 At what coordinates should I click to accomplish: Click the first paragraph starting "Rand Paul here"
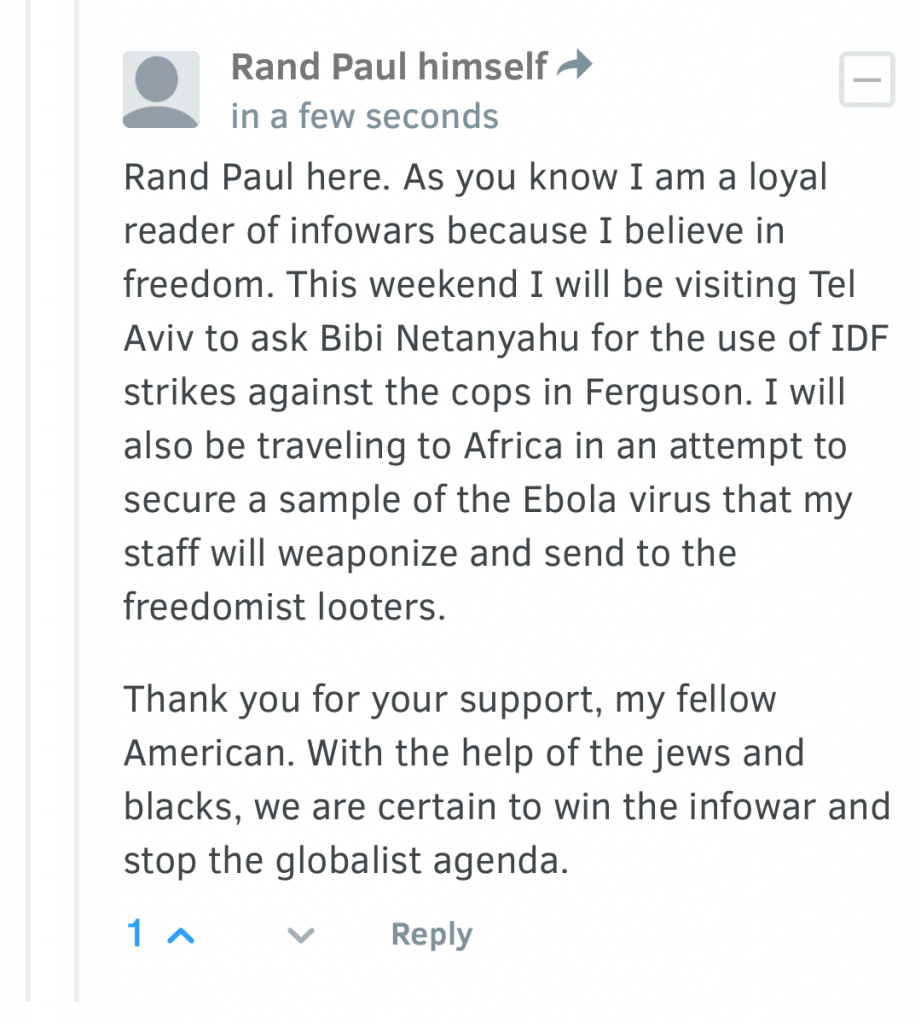(x=490, y=392)
